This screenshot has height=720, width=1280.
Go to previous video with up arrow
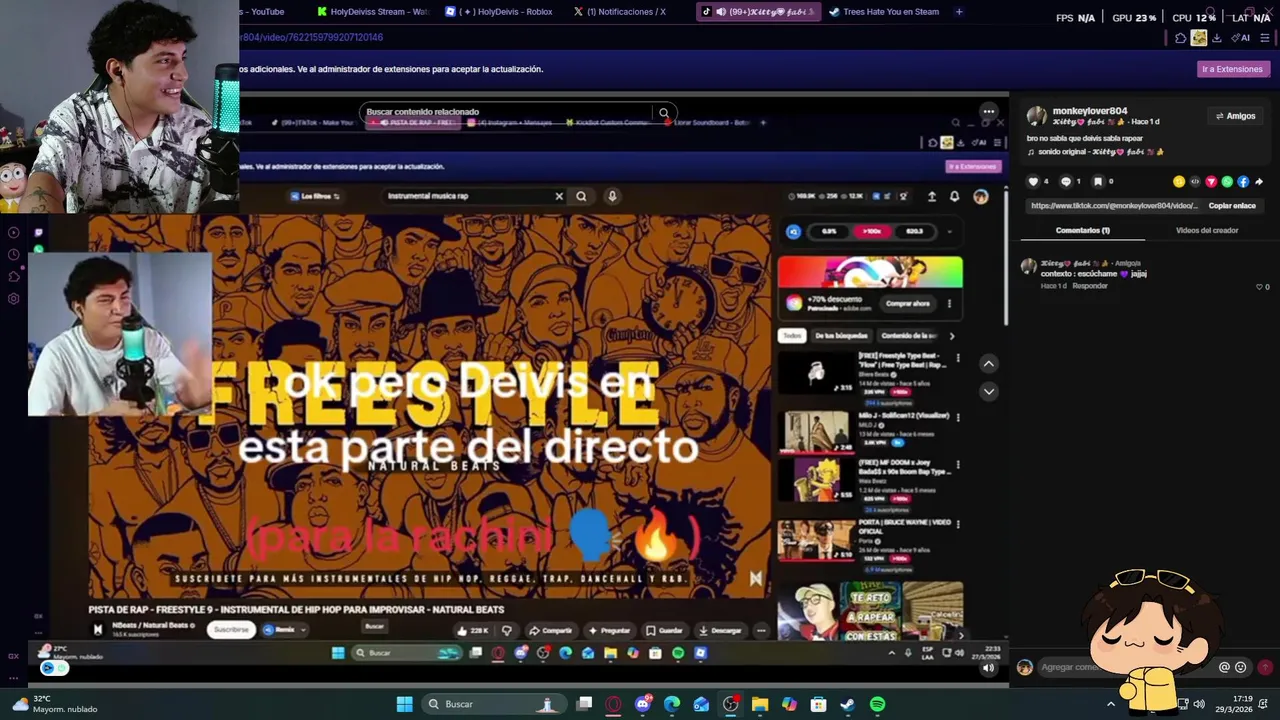coord(988,364)
